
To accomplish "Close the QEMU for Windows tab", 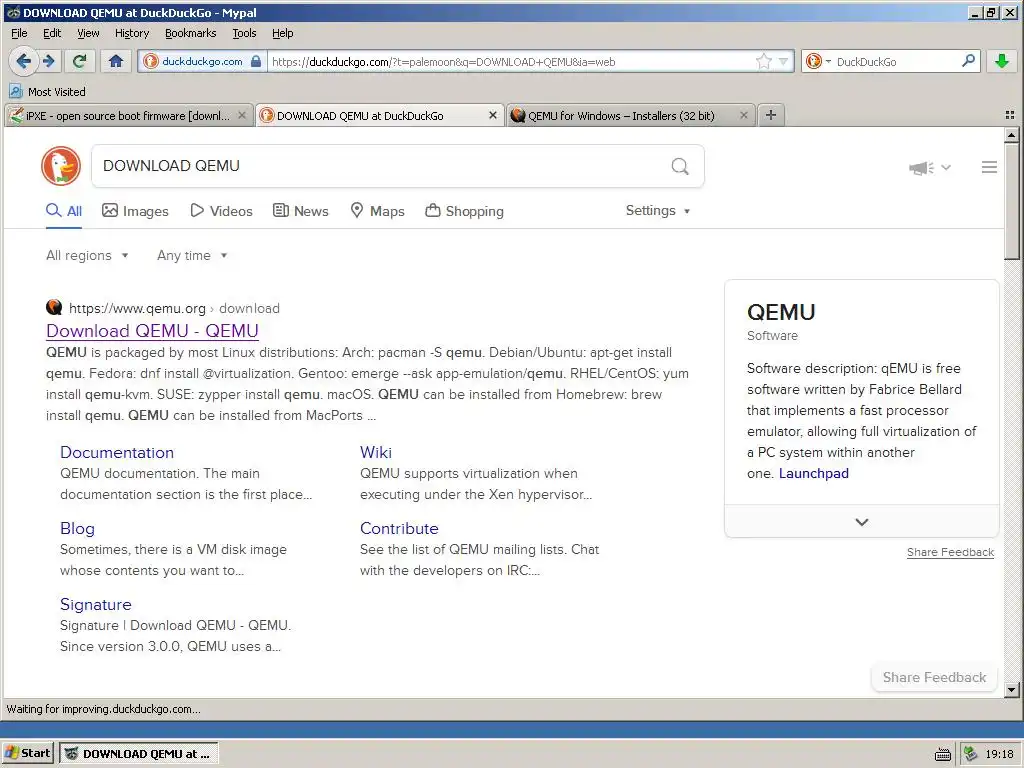I will point(743,116).
